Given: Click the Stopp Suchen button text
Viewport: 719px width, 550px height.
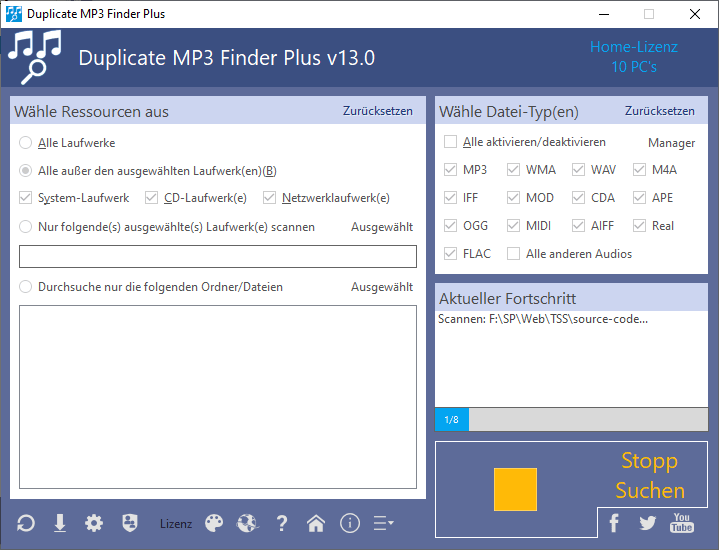Looking at the screenshot, I should tap(650, 475).
